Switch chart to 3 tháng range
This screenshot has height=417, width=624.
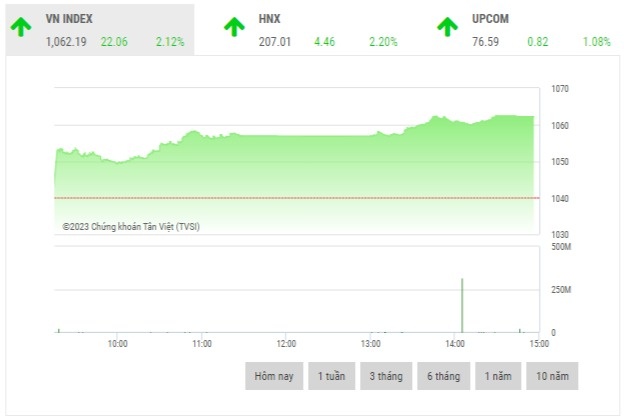386,376
